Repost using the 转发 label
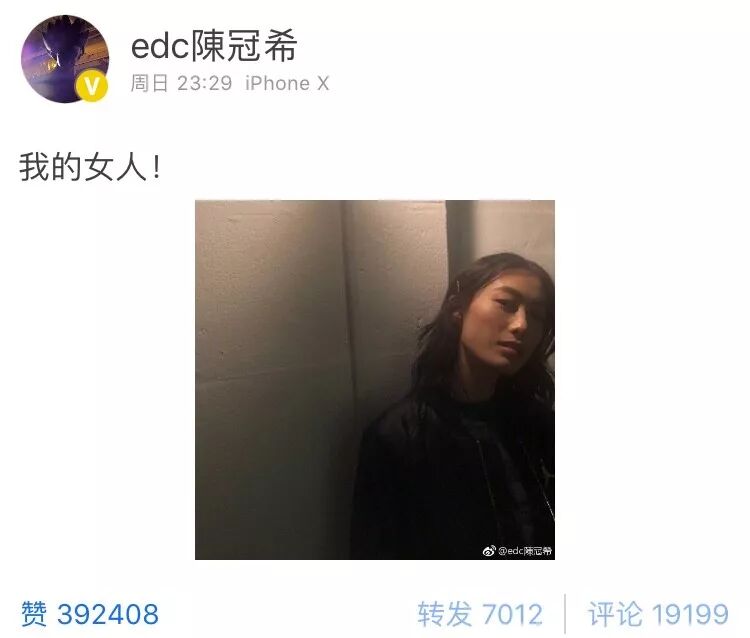This screenshot has height=638, width=750. [444, 614]
